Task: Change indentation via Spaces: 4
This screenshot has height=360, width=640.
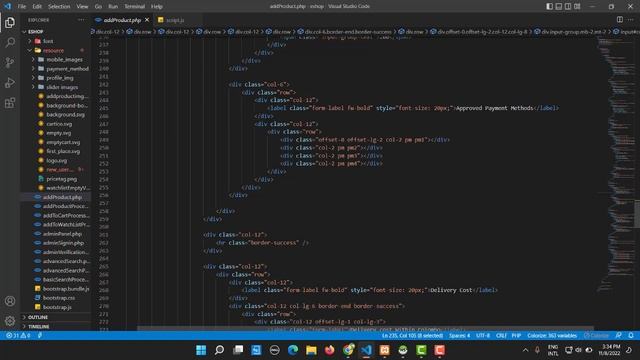Action: 459,336
